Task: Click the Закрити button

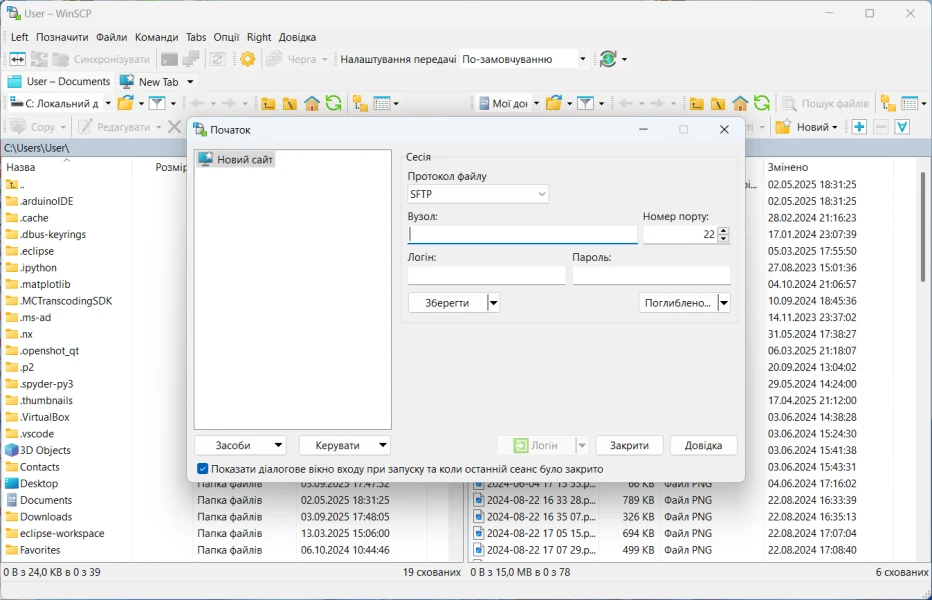Action: [x=629, y=445]
